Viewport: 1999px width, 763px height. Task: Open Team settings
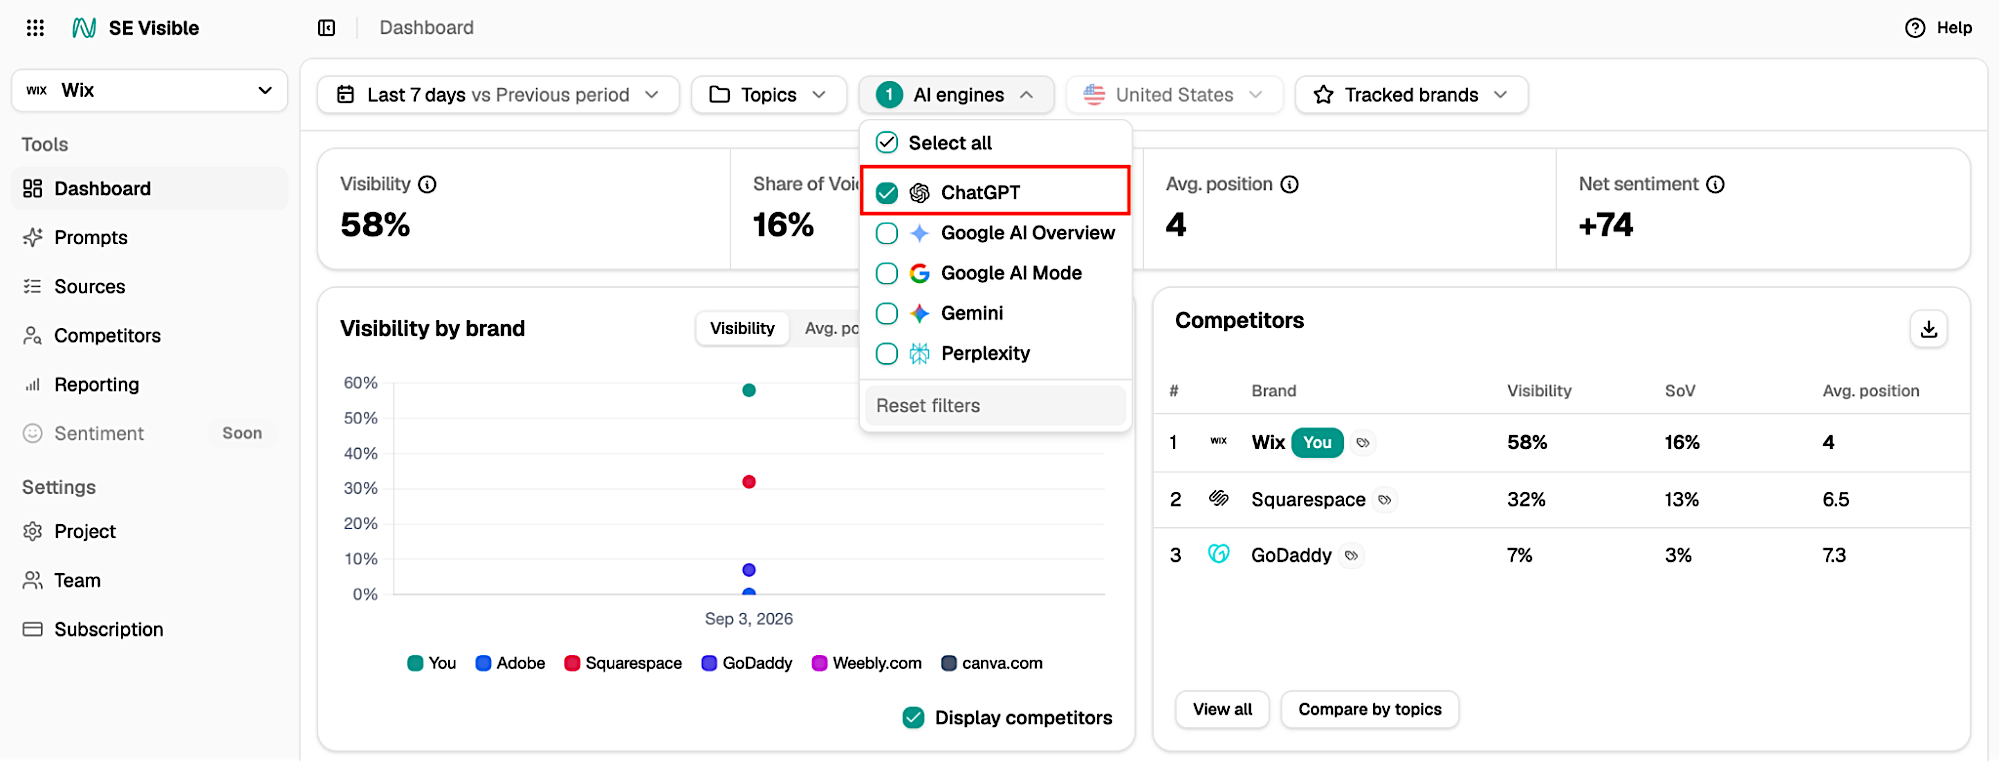150,580
